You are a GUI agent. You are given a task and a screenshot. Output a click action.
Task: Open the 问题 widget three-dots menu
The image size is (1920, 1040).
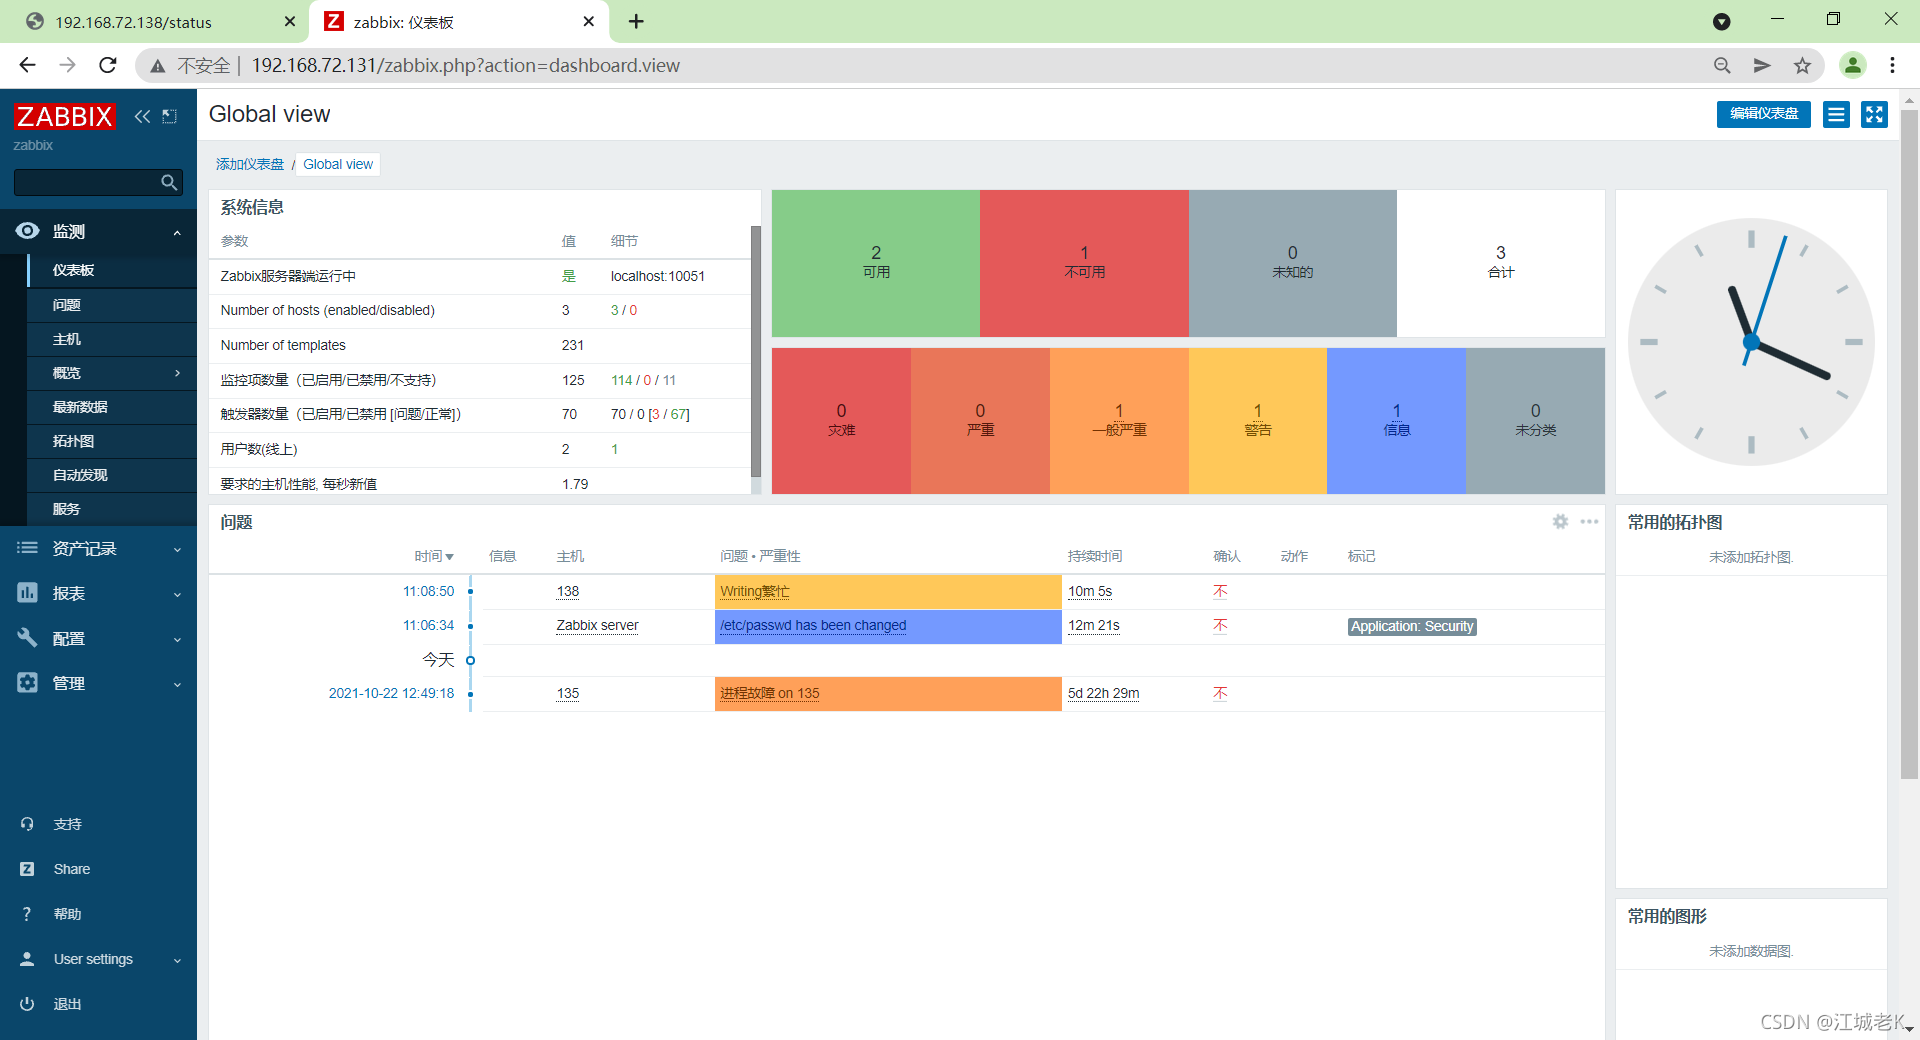[x=1589, y=522]
